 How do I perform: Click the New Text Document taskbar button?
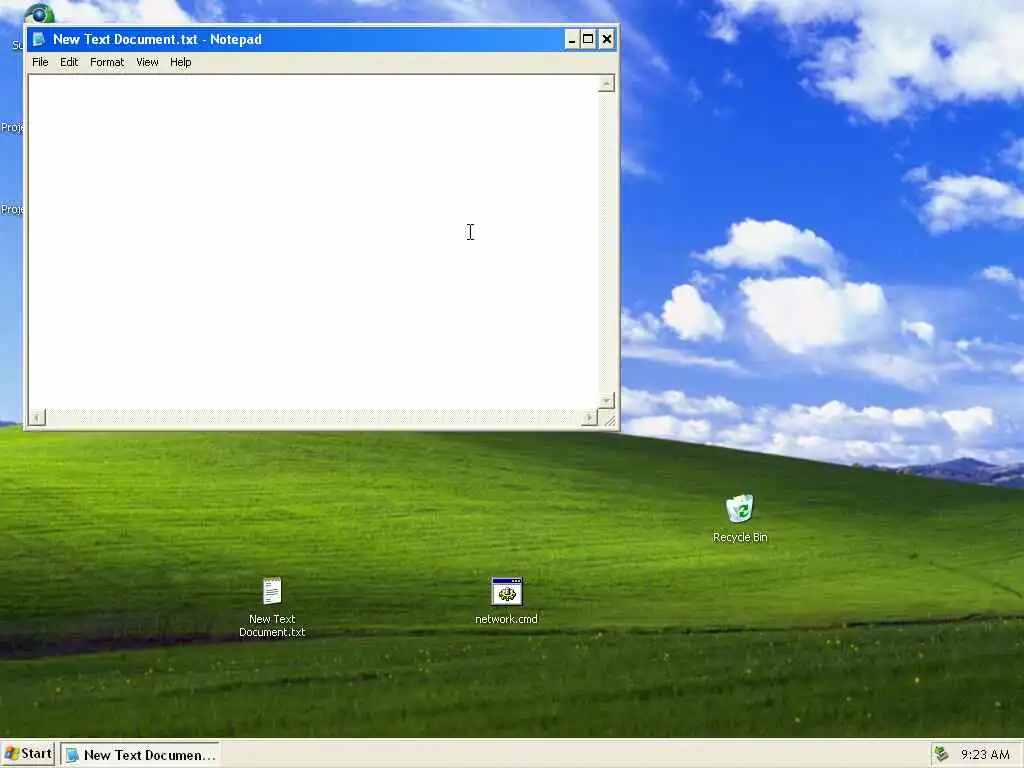(x=140, y=755)
